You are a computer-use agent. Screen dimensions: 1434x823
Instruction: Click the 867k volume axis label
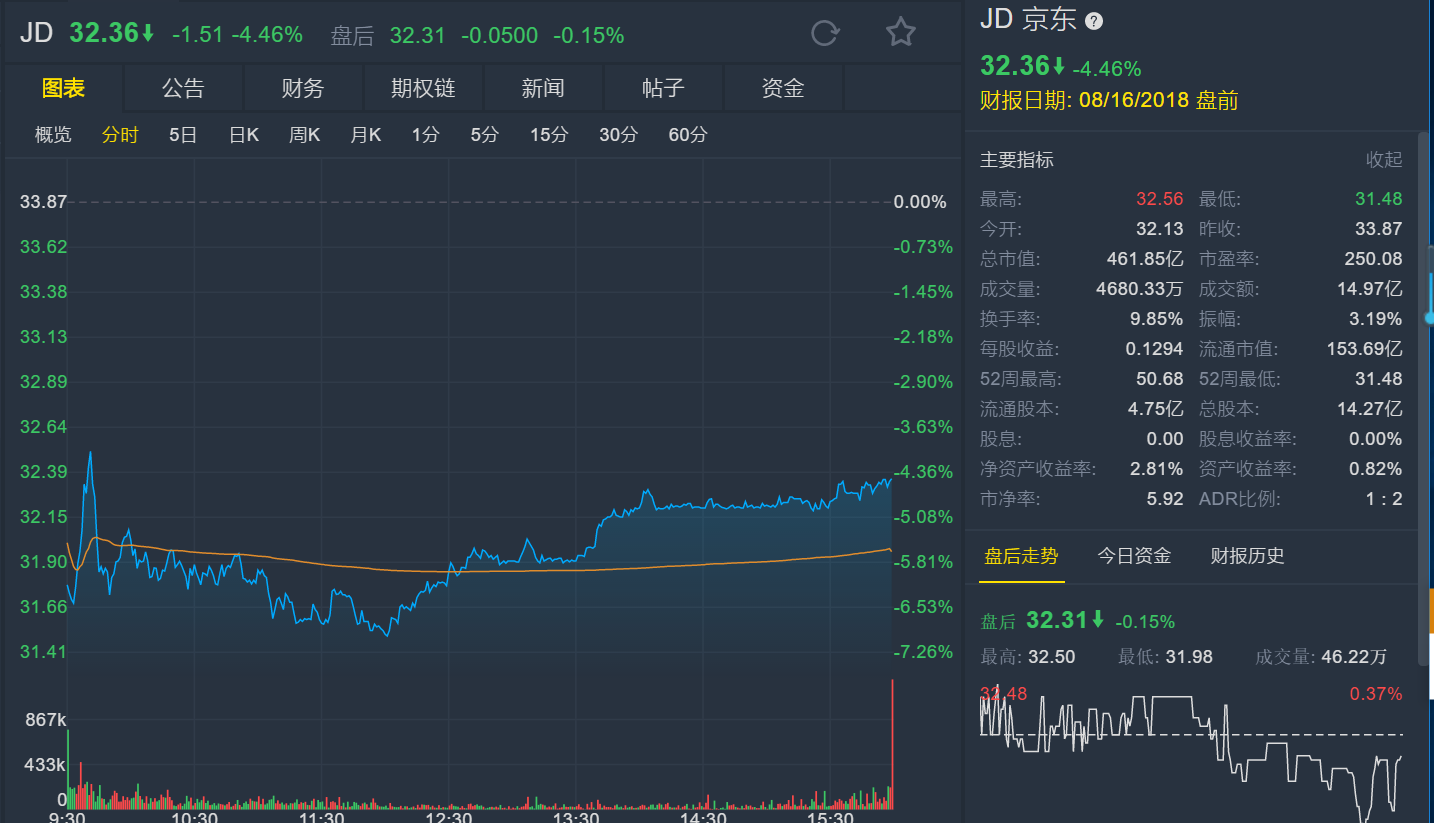(x=46, y=720)
